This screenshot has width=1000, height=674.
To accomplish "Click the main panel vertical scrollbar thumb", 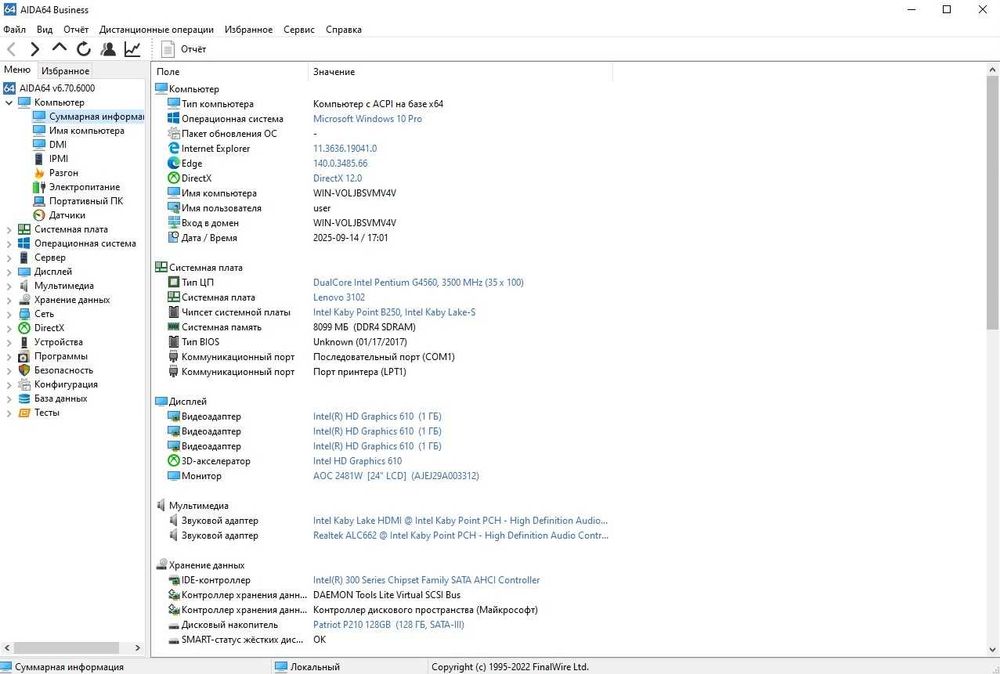I will click(993, 203).
